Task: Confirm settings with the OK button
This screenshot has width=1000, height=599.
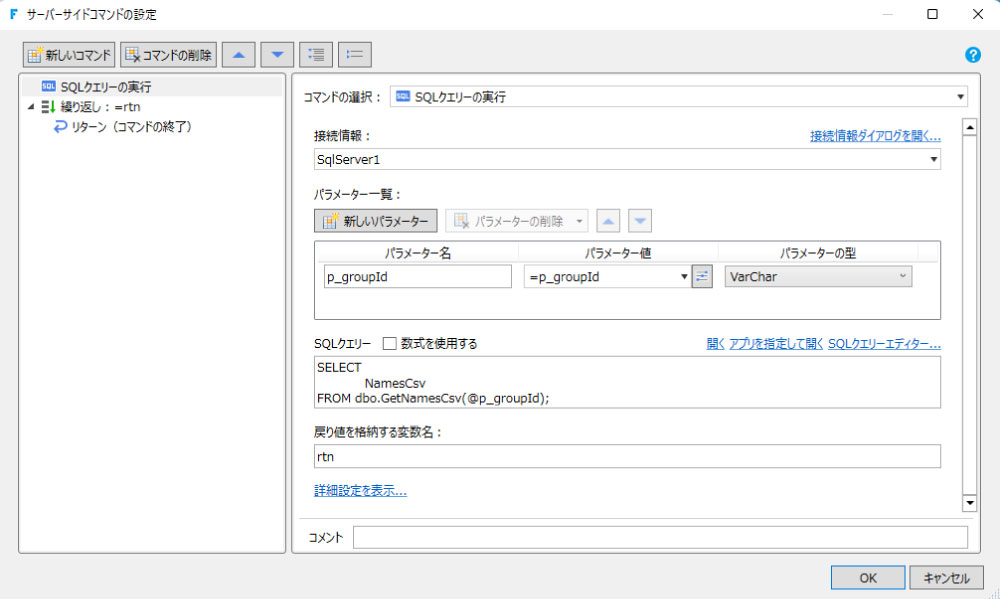Action: click(x=866, y=577)
